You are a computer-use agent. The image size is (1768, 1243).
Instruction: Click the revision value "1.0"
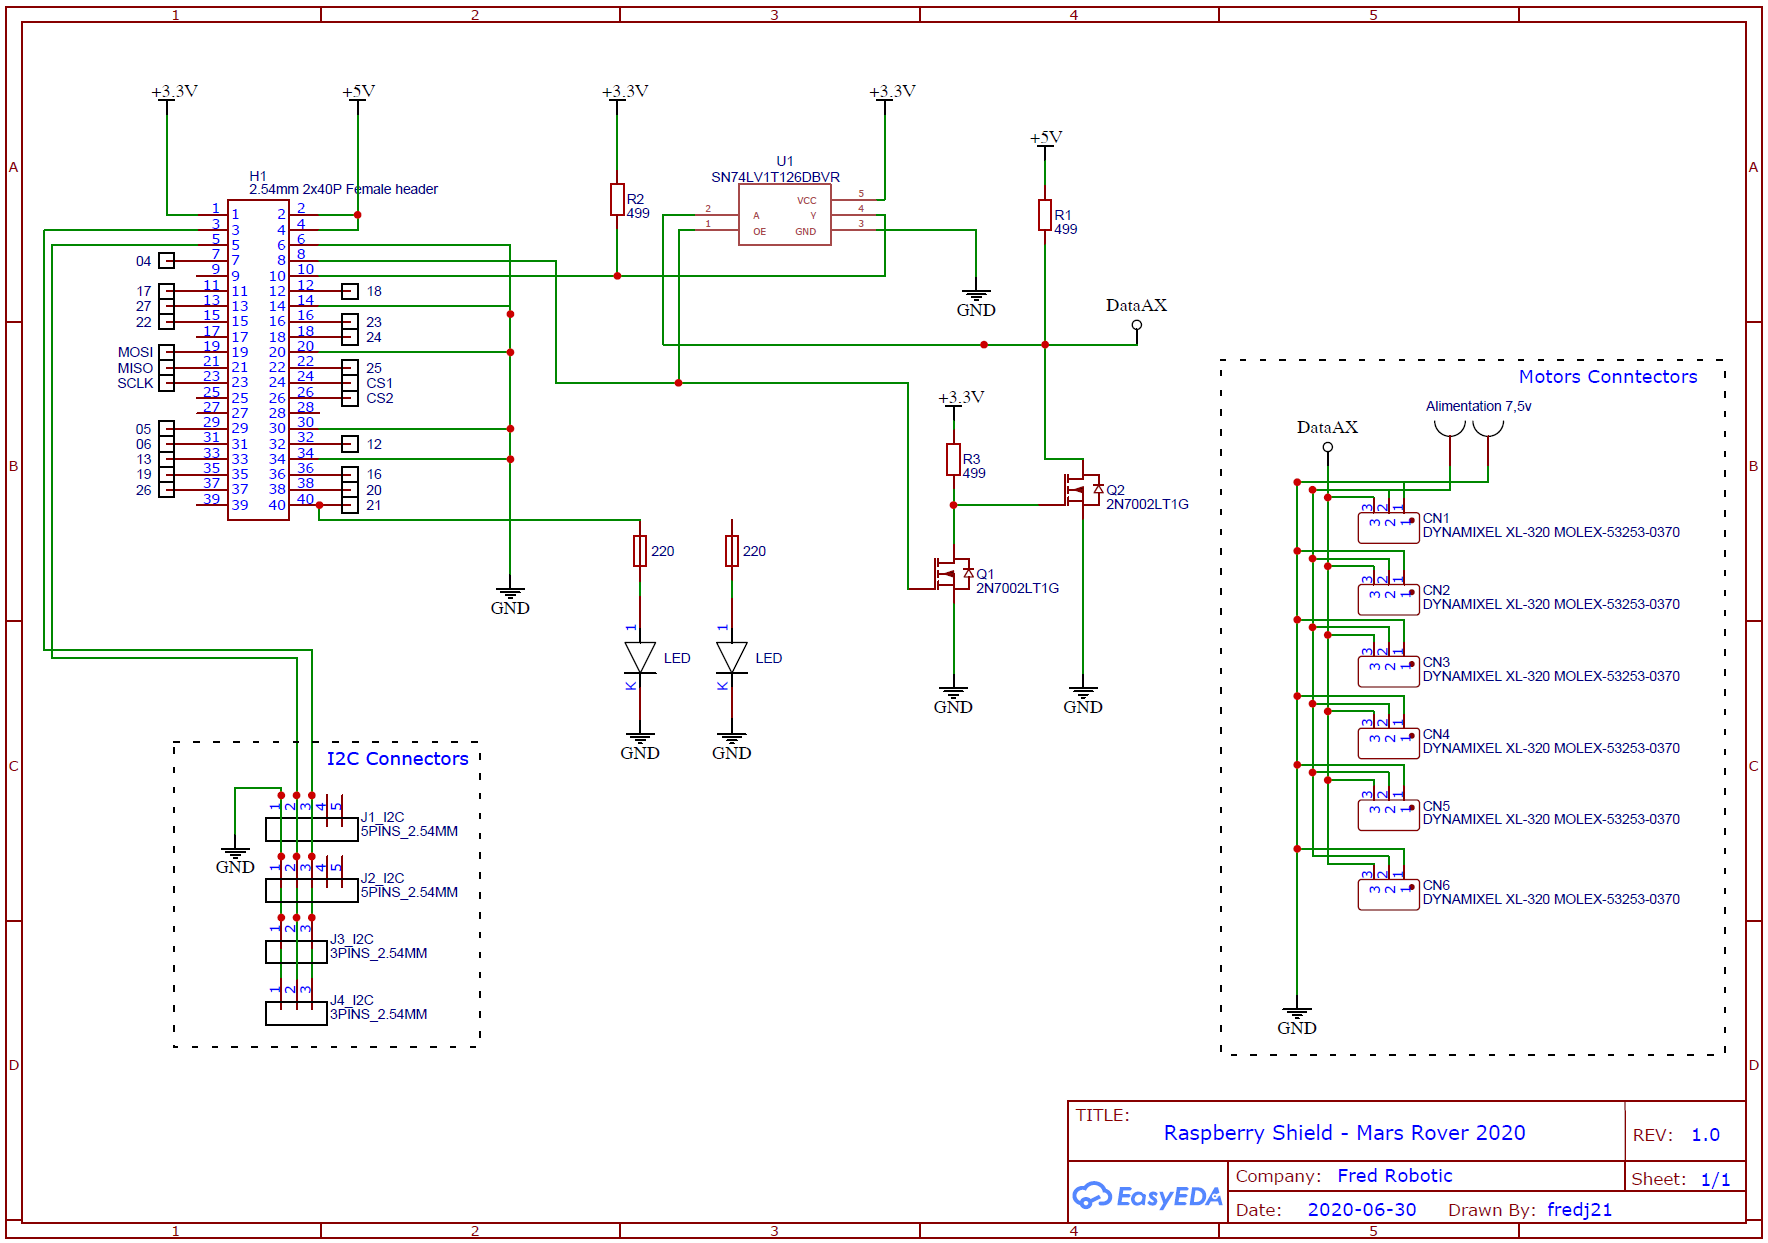[1705, 1135]
